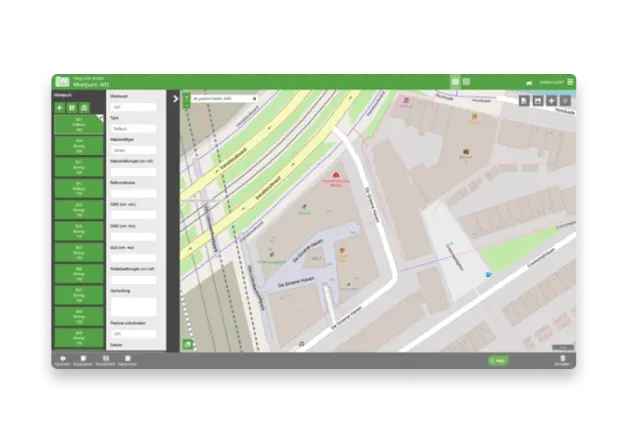Add a new meetpunt with the plus button
Image resolution: width=628 pixels, height=443 pixels.
[x=60, y=107]
